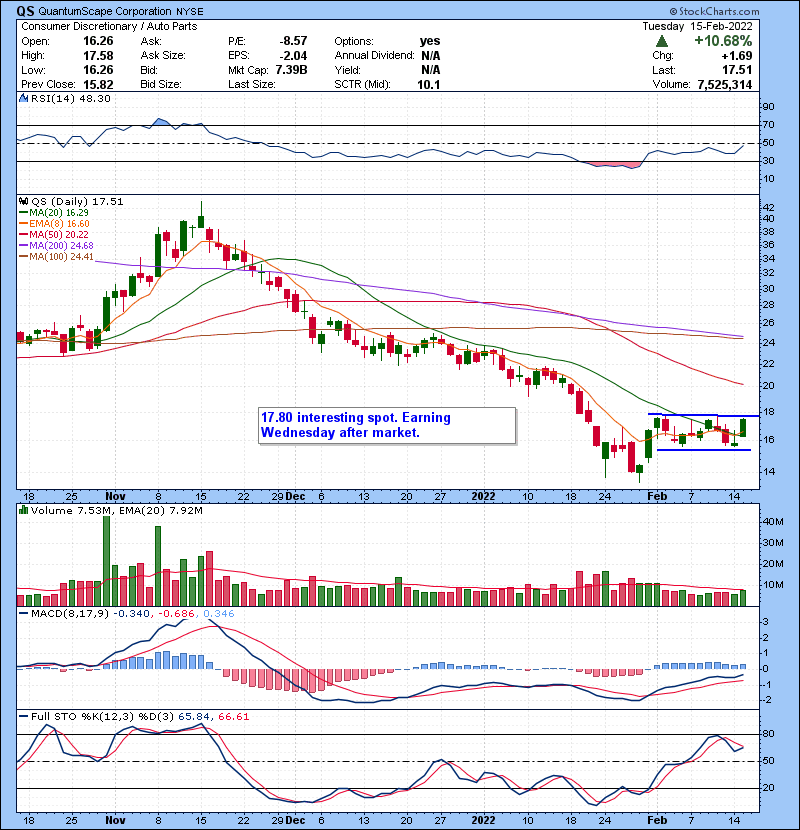
Task: Click the MA(20) 16.29 legend entry
Action: pyautogui.click(x=55, y=213)
